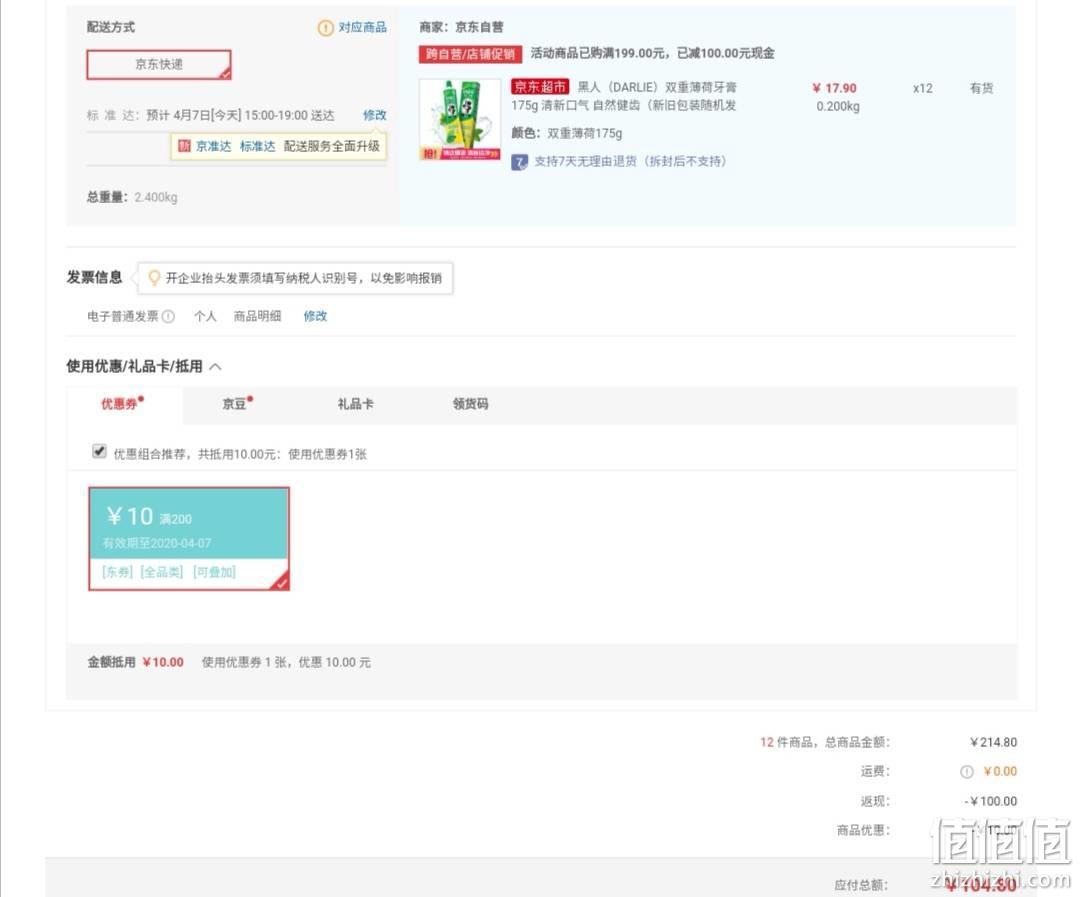
Task: Select the ¥10 满200 coupon card
Action: [x=189, y=539]
